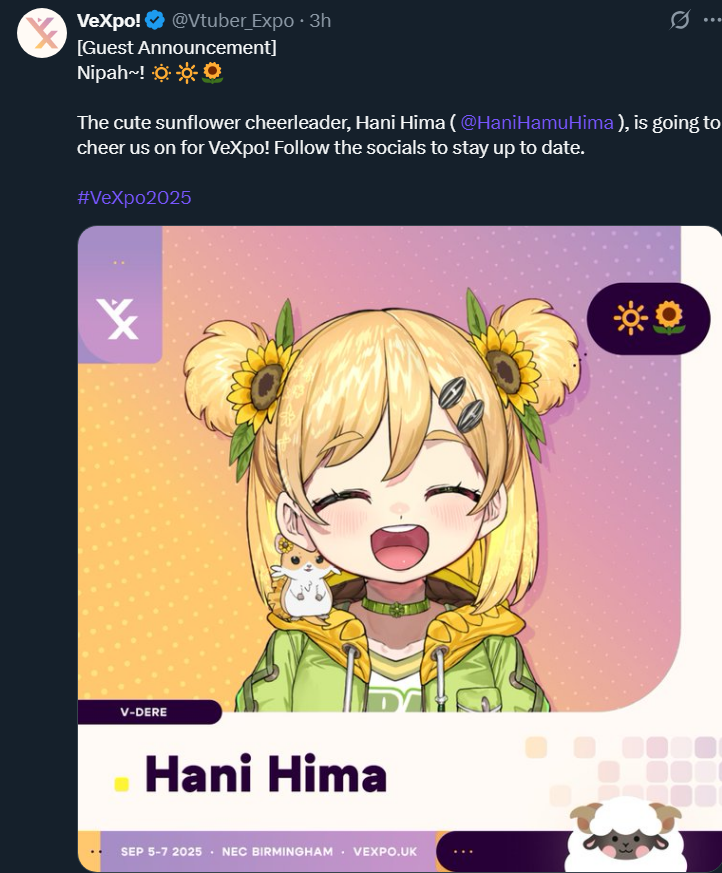Click the Hani Hima name title

point(266,774)
